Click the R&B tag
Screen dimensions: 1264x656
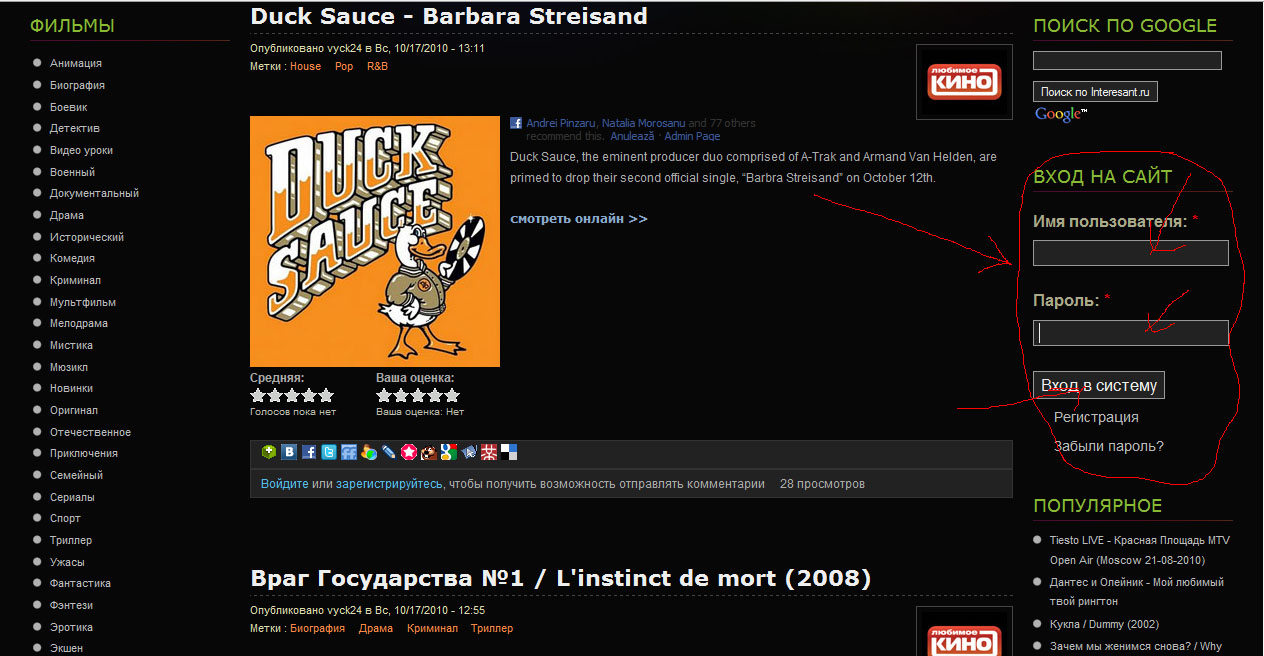(377, 66)
